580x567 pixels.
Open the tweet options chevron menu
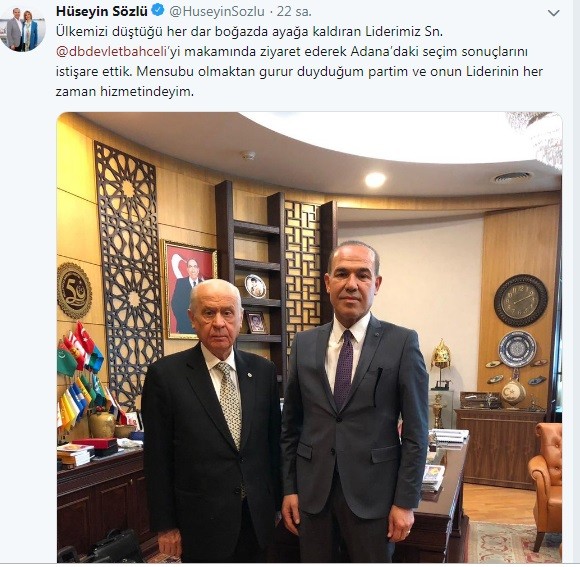[553, 13]
